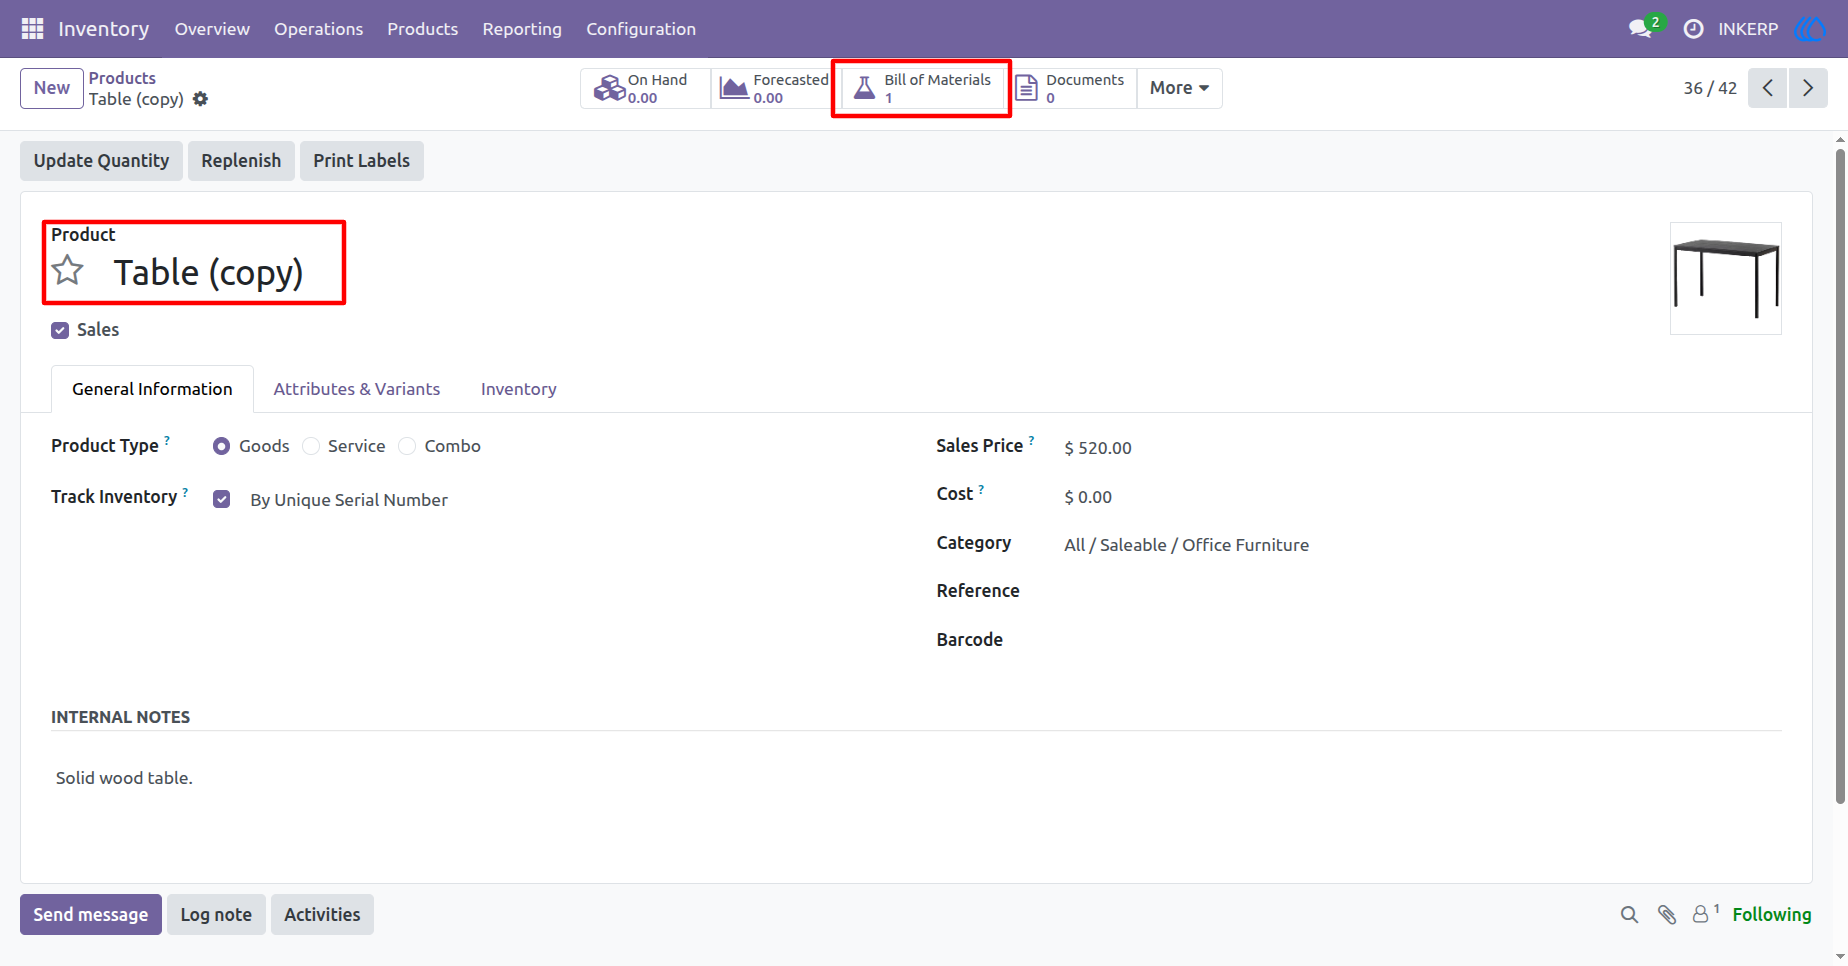Open the By Unique Serial Number selector
The image size is (1848, 966).
tap(349, 500)
